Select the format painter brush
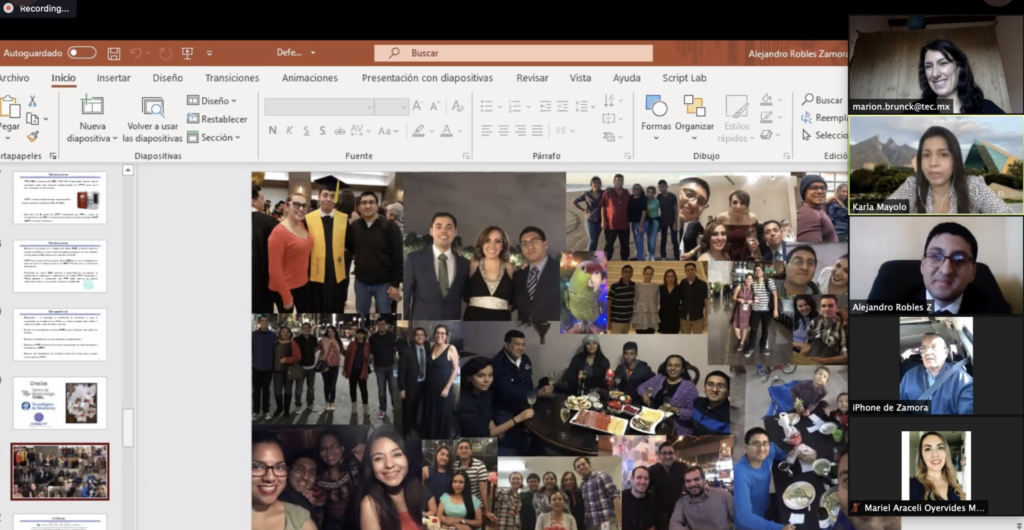 33,136
